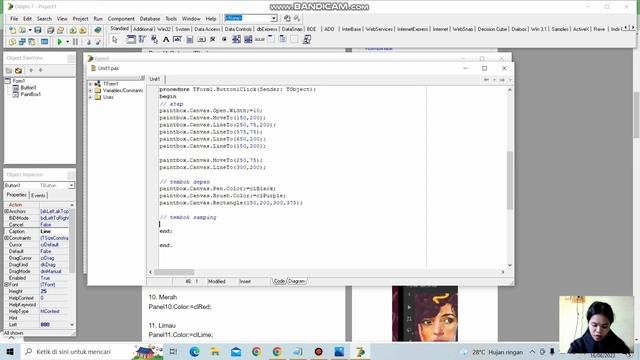
Task: Expand the Constraints property
Action: [x=6, y=238]
